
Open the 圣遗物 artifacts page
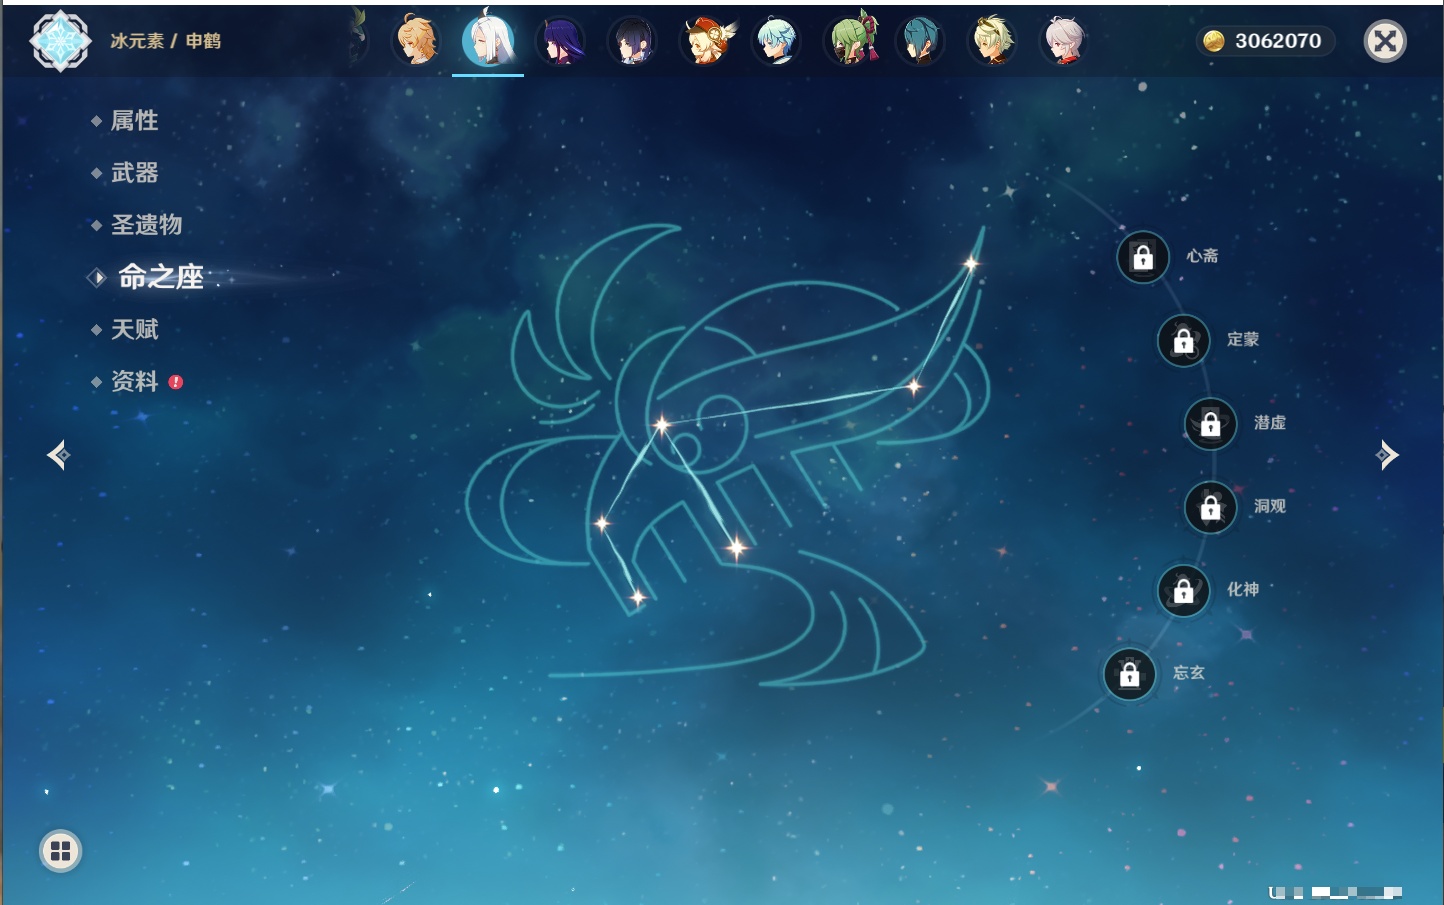[x=146, y=225]
